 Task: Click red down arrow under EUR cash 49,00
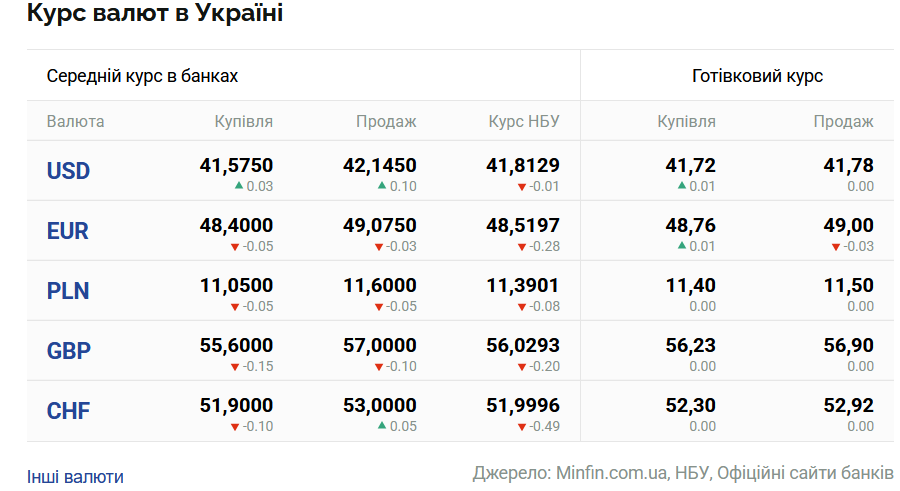point(836,247)
